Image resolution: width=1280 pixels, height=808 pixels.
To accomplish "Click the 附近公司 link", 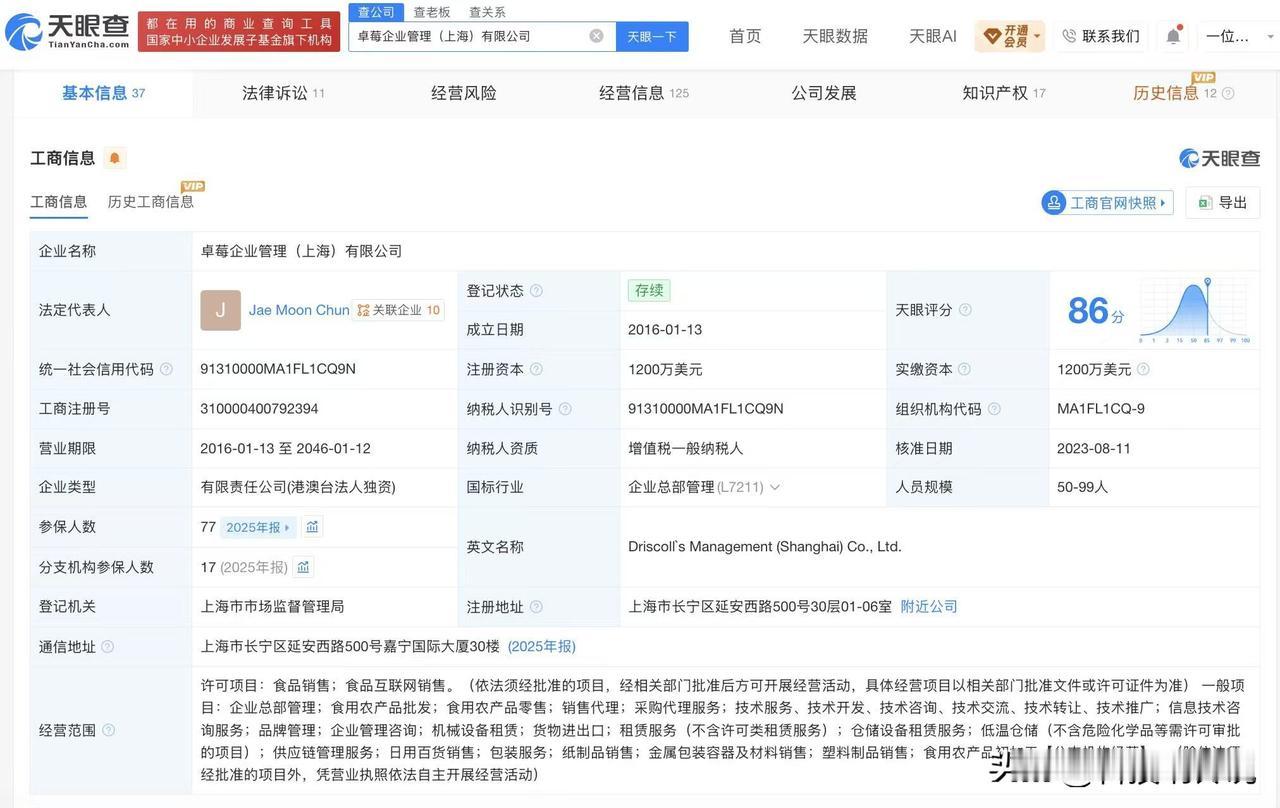I will (929, 607).
